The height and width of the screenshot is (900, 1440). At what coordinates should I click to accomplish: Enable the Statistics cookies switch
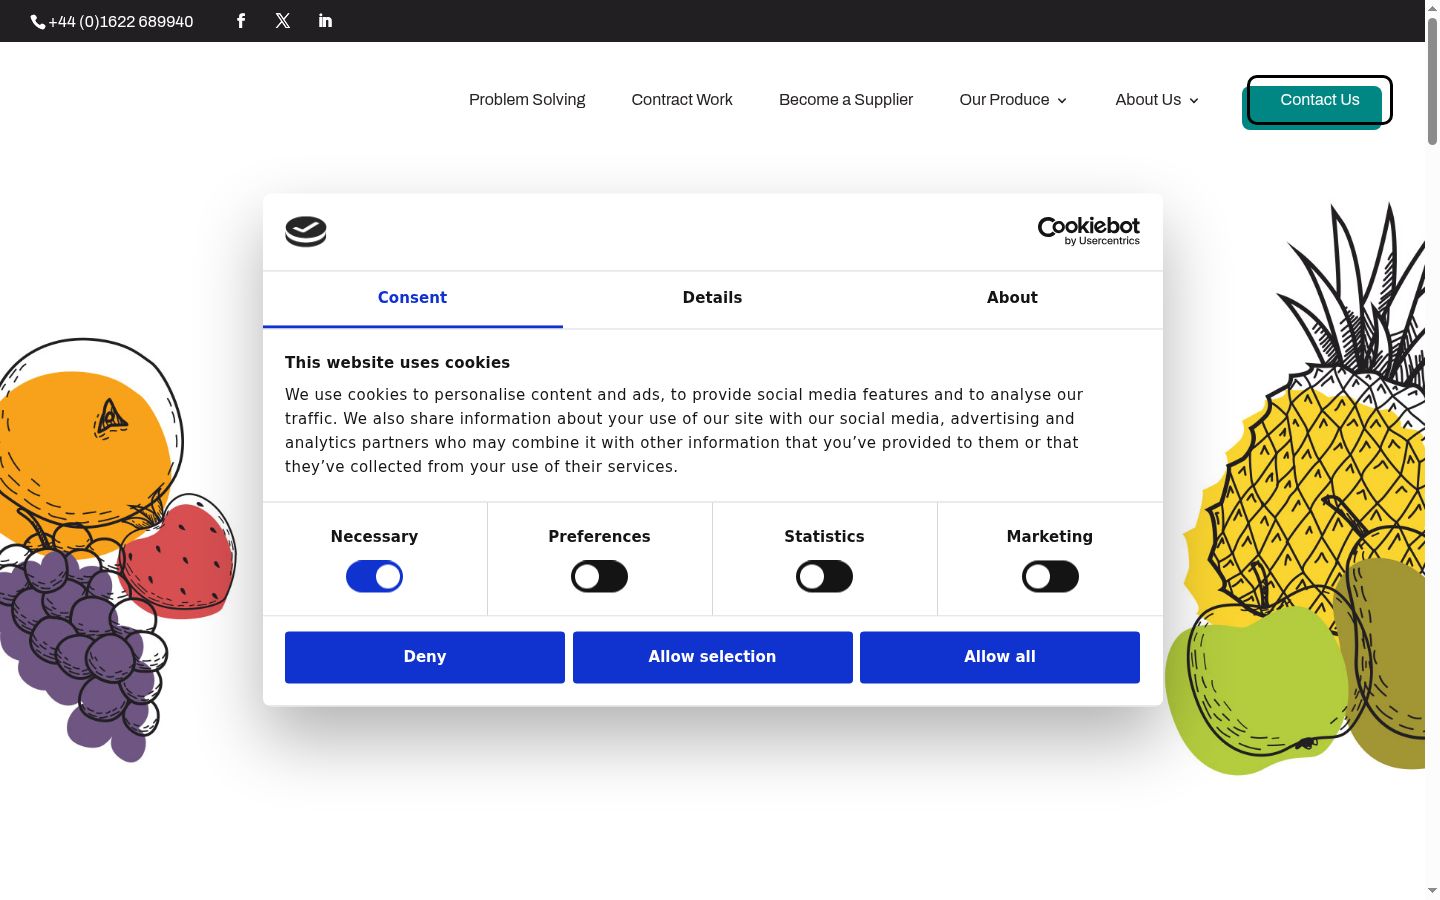(x=824, y=577)
